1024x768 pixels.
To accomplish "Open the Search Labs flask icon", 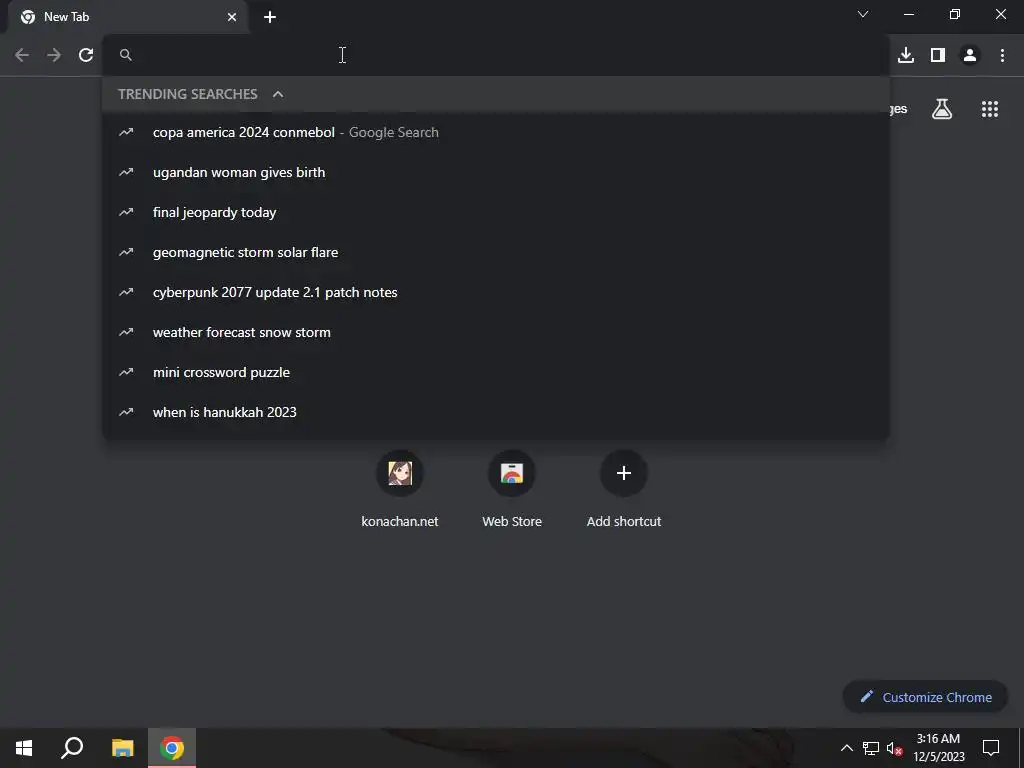I will pyautogui.click(x=942, y=109).
